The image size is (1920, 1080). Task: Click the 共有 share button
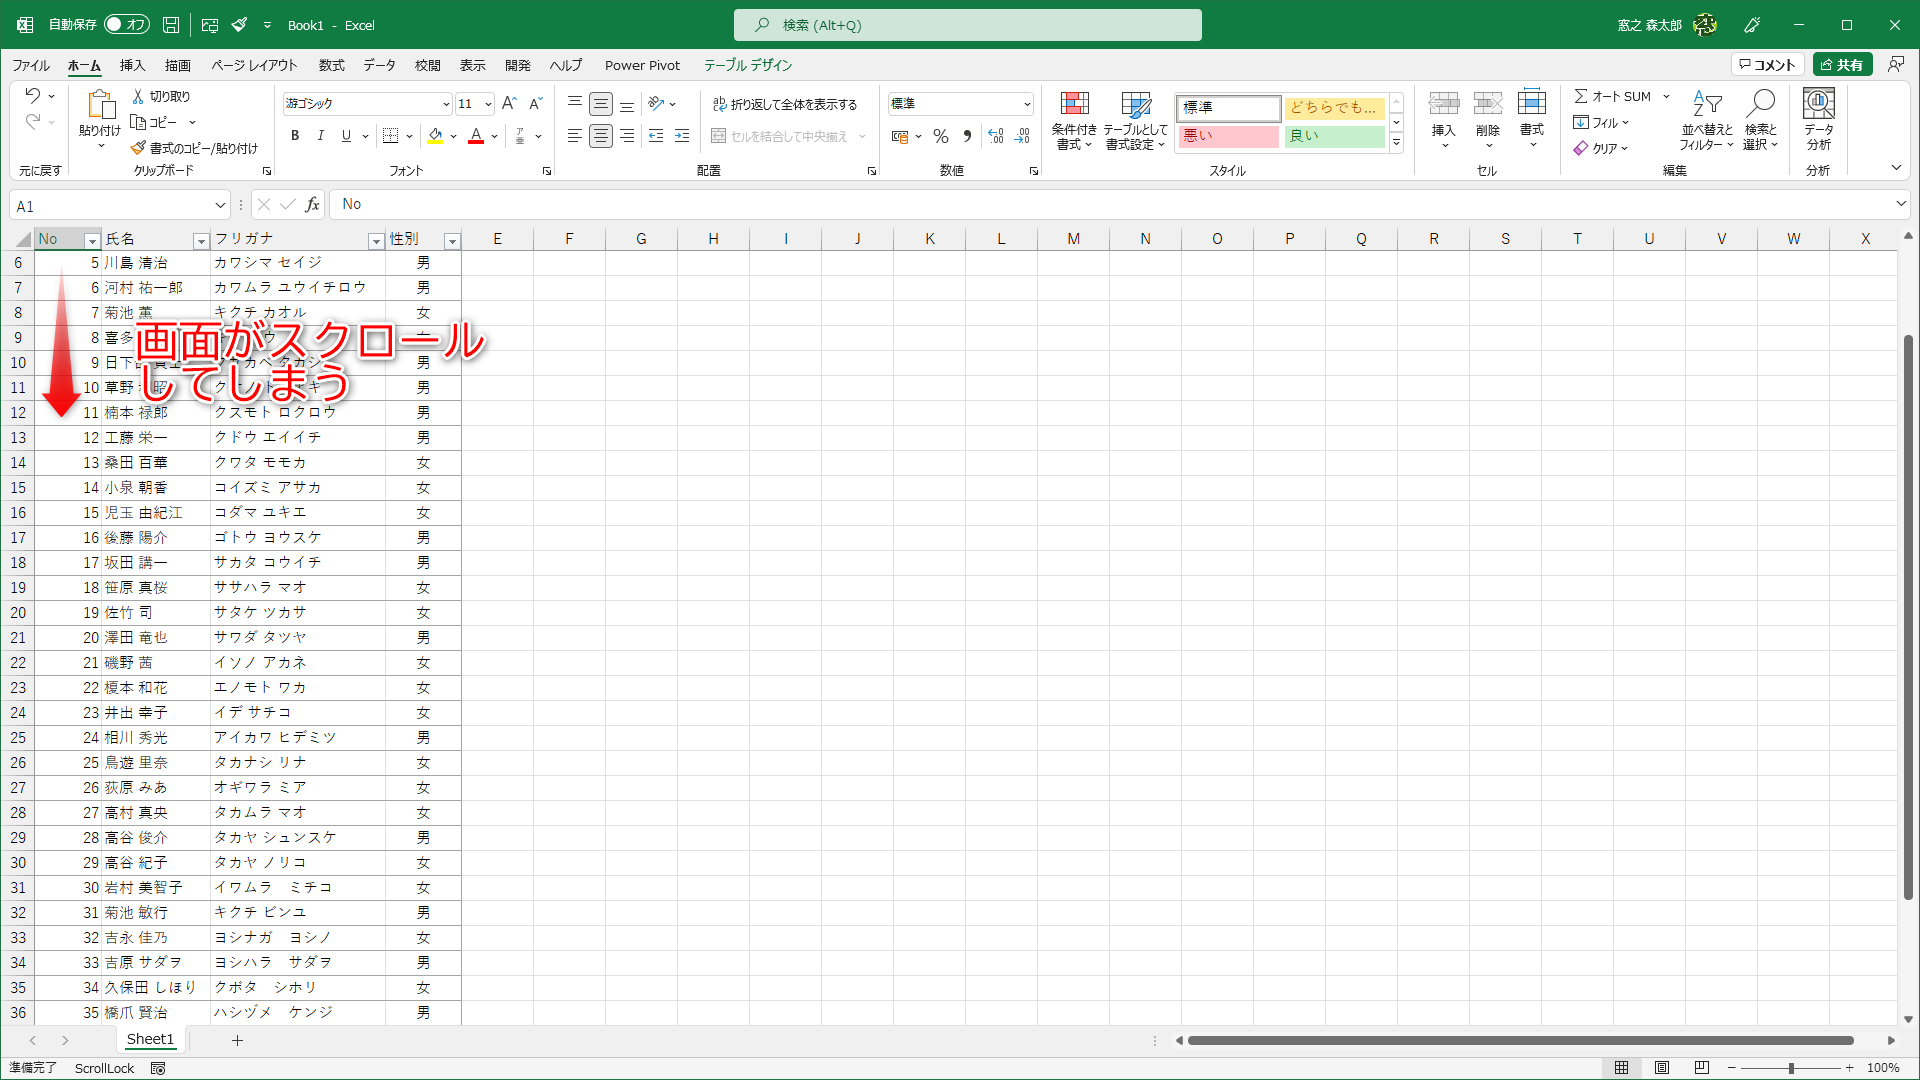[x=1842, y=65]
